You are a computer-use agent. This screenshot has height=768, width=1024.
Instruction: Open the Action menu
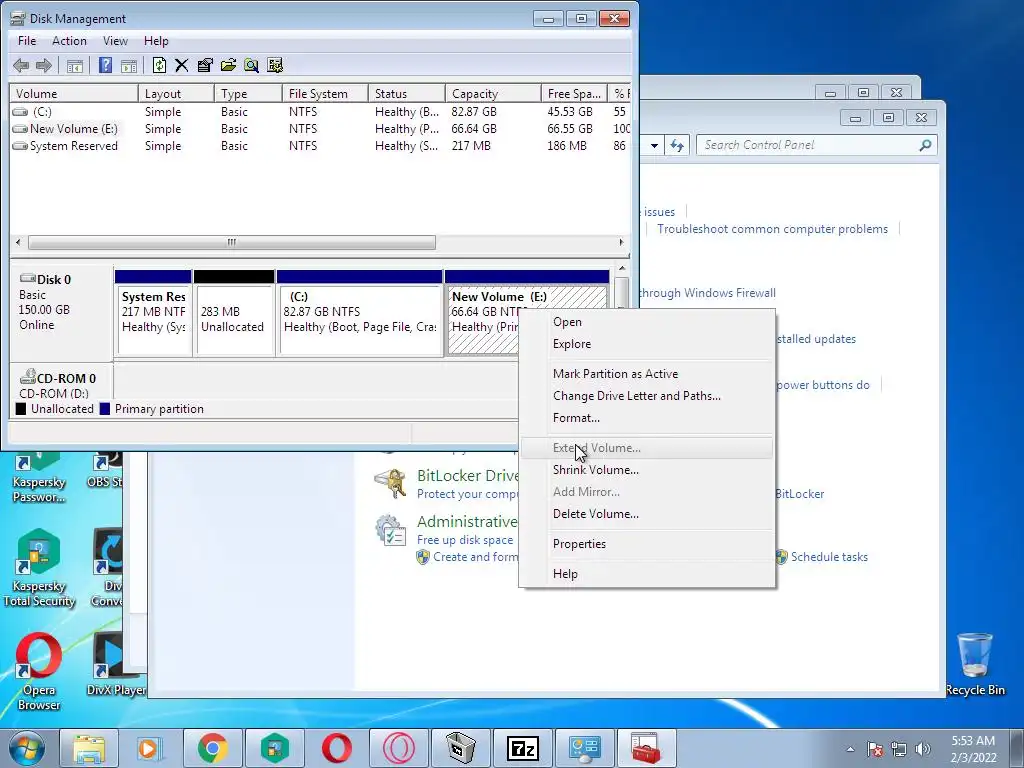69,40
